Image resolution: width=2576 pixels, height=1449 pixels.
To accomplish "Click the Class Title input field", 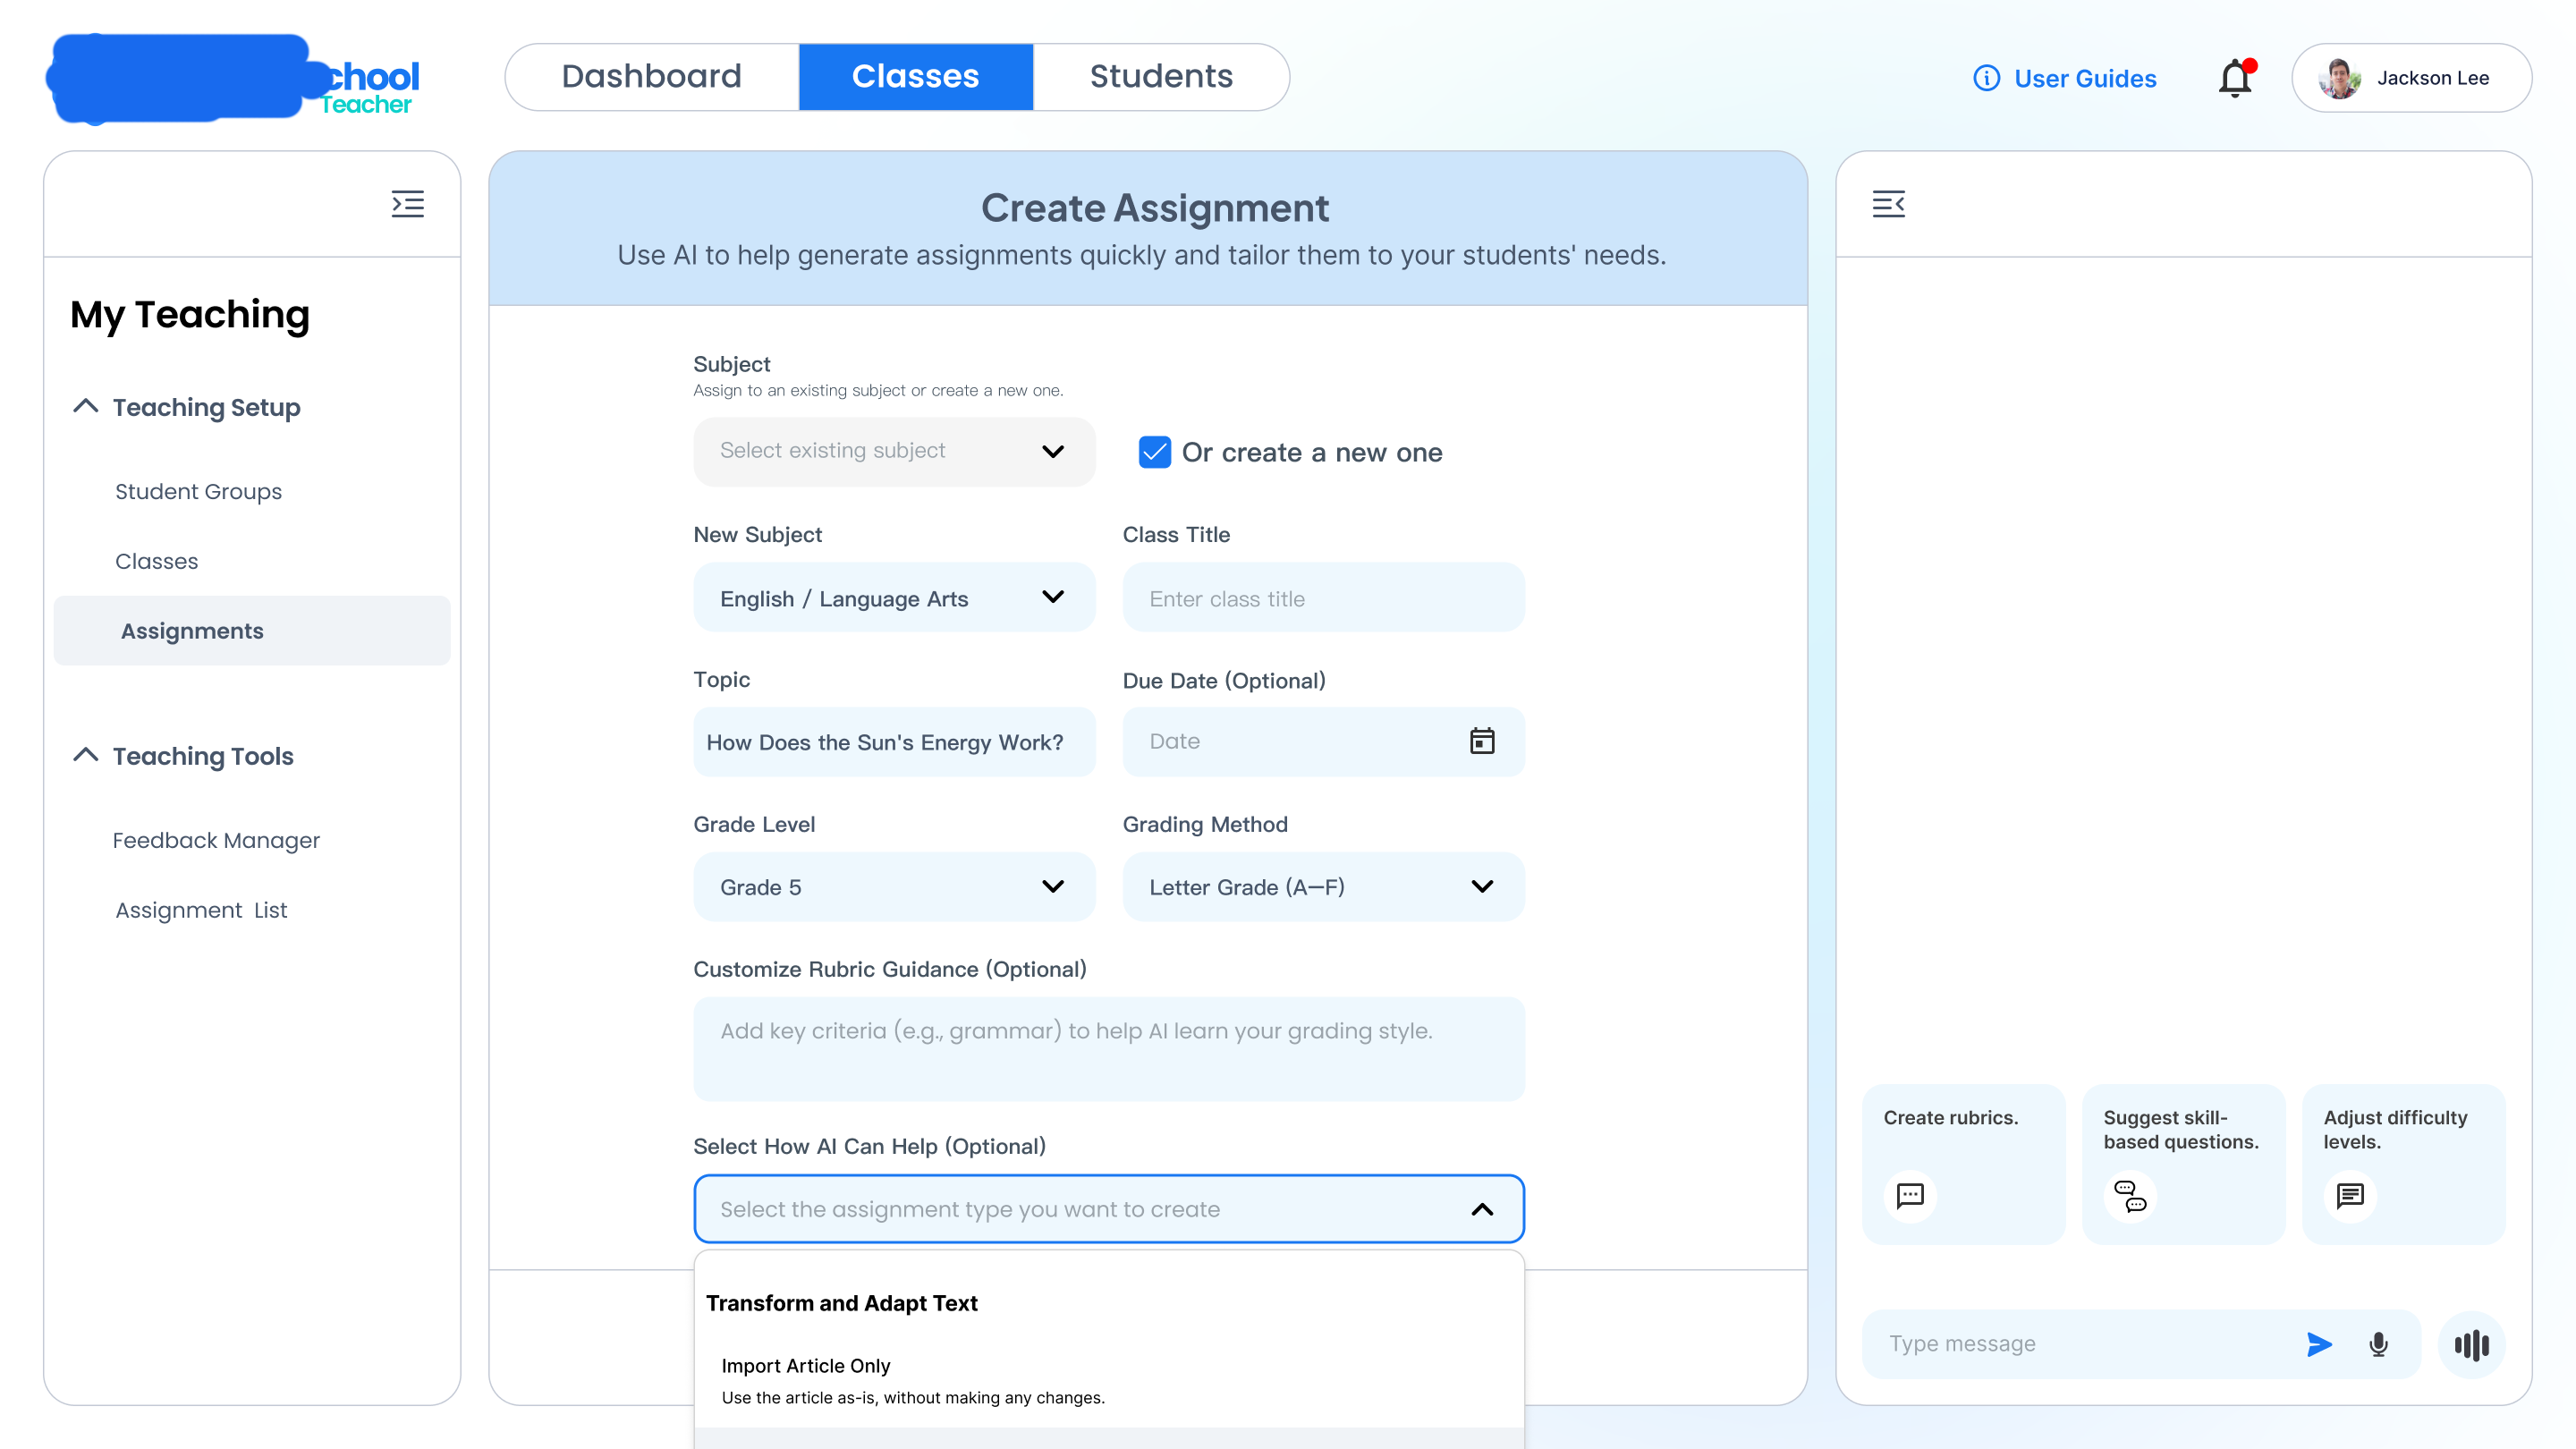I will (1323, 597).
